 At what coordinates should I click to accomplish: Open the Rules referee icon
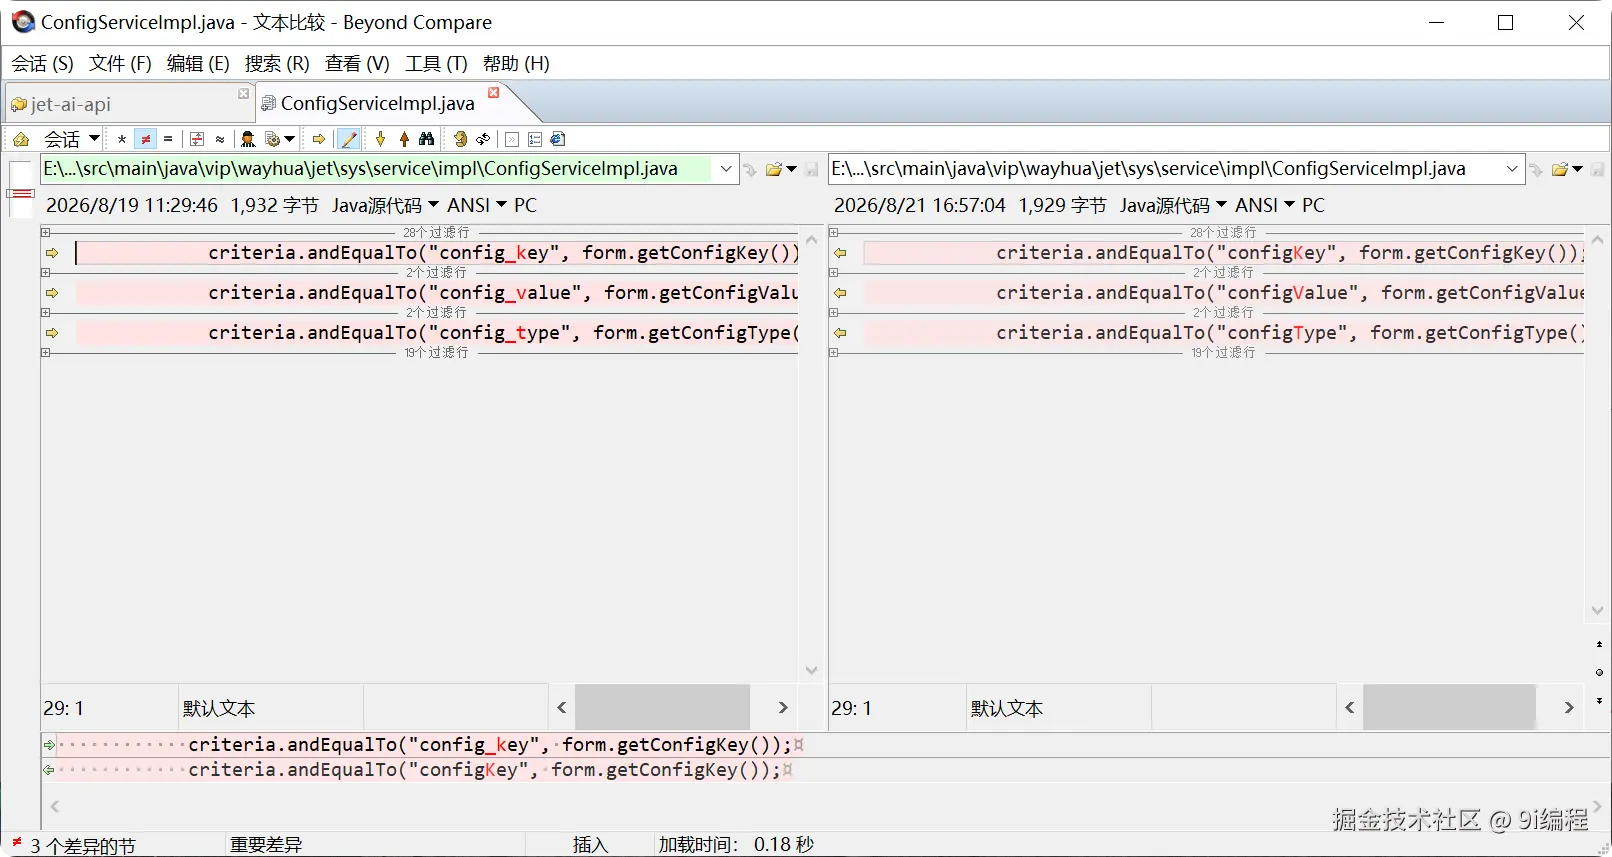point(248,139)
